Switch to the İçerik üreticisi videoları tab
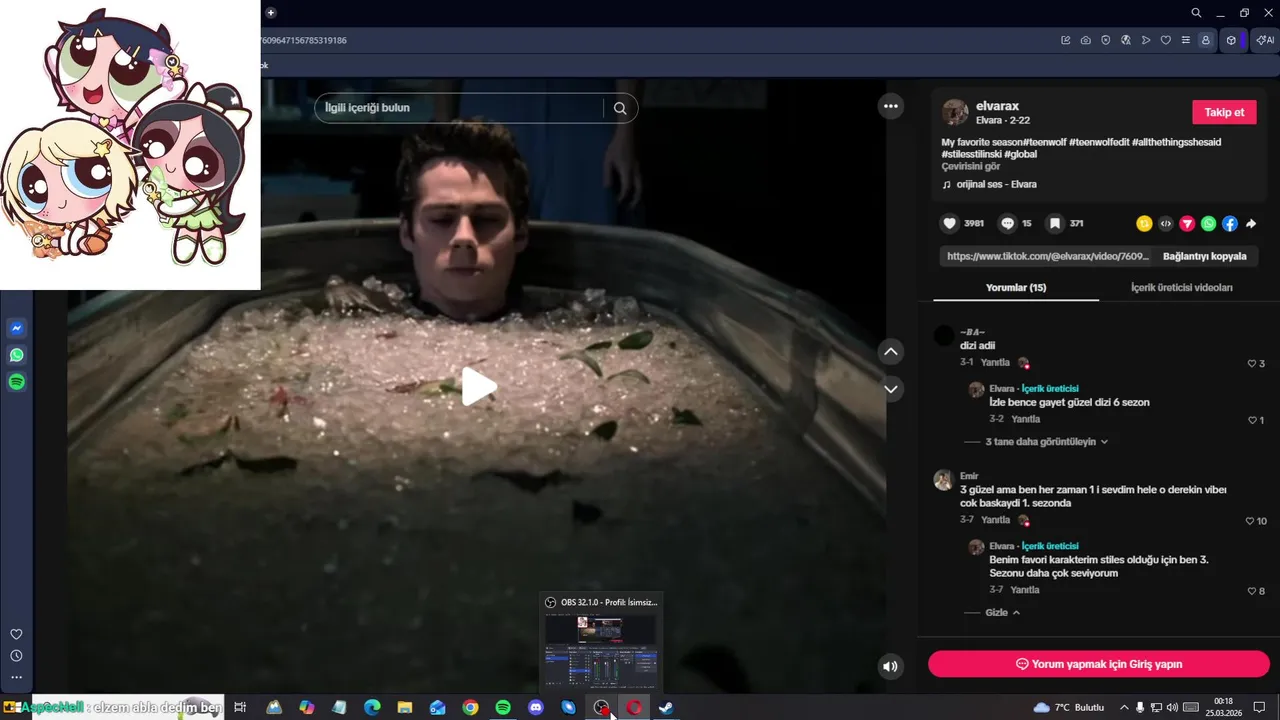The image size is (1280, 720). (x=1181, y=287)
